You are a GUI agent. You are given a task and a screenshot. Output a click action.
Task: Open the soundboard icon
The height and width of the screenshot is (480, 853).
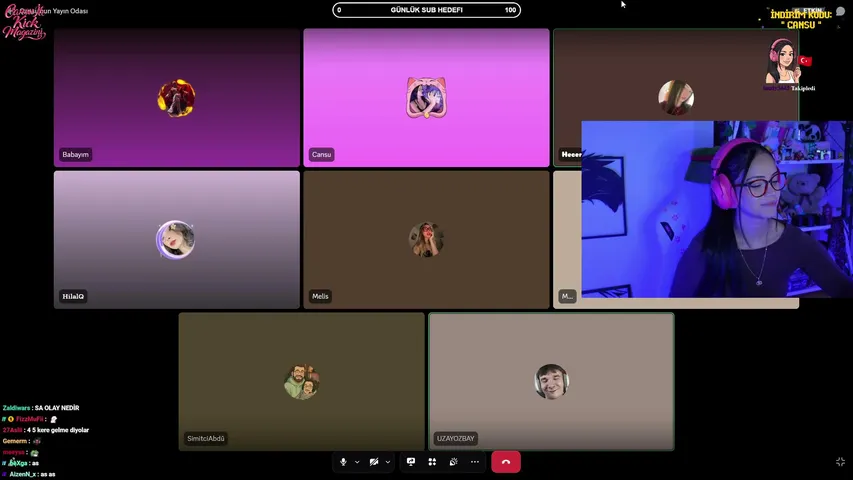pyautogui.click(x=453, y=462)
